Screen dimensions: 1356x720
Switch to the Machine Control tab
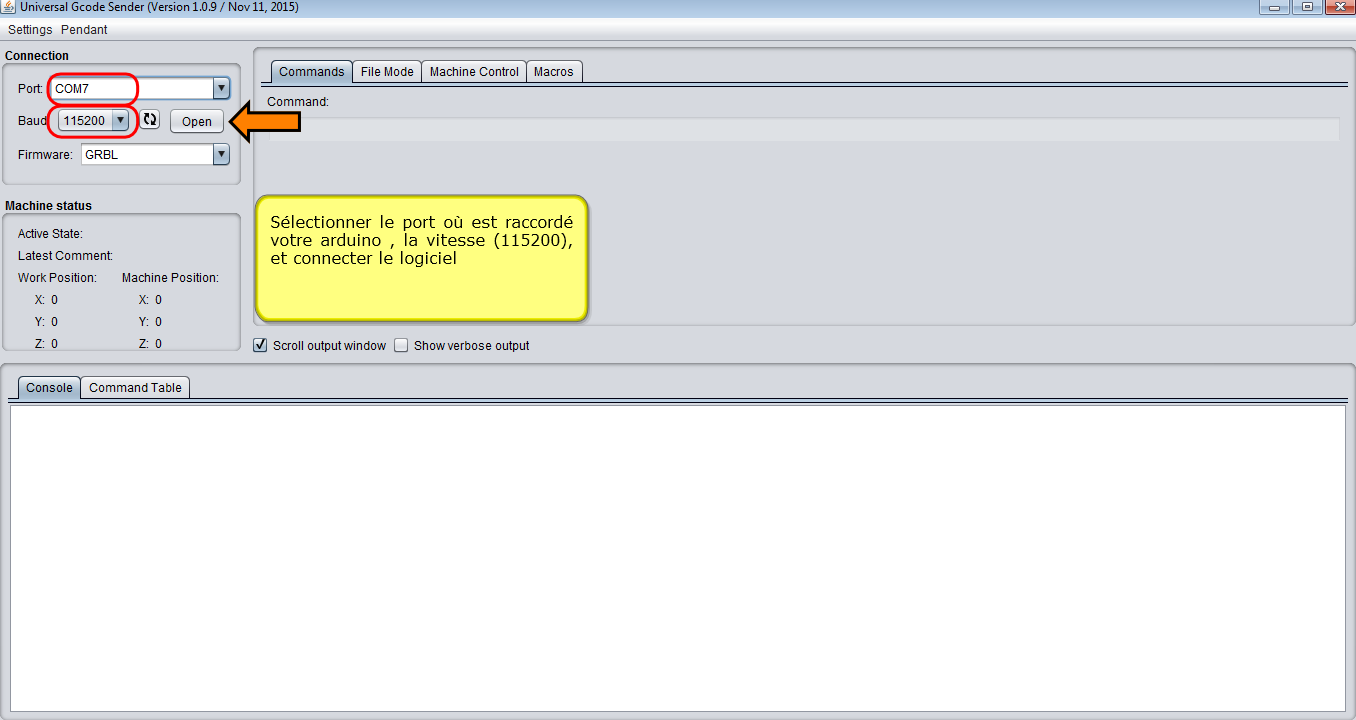[474, 72]
